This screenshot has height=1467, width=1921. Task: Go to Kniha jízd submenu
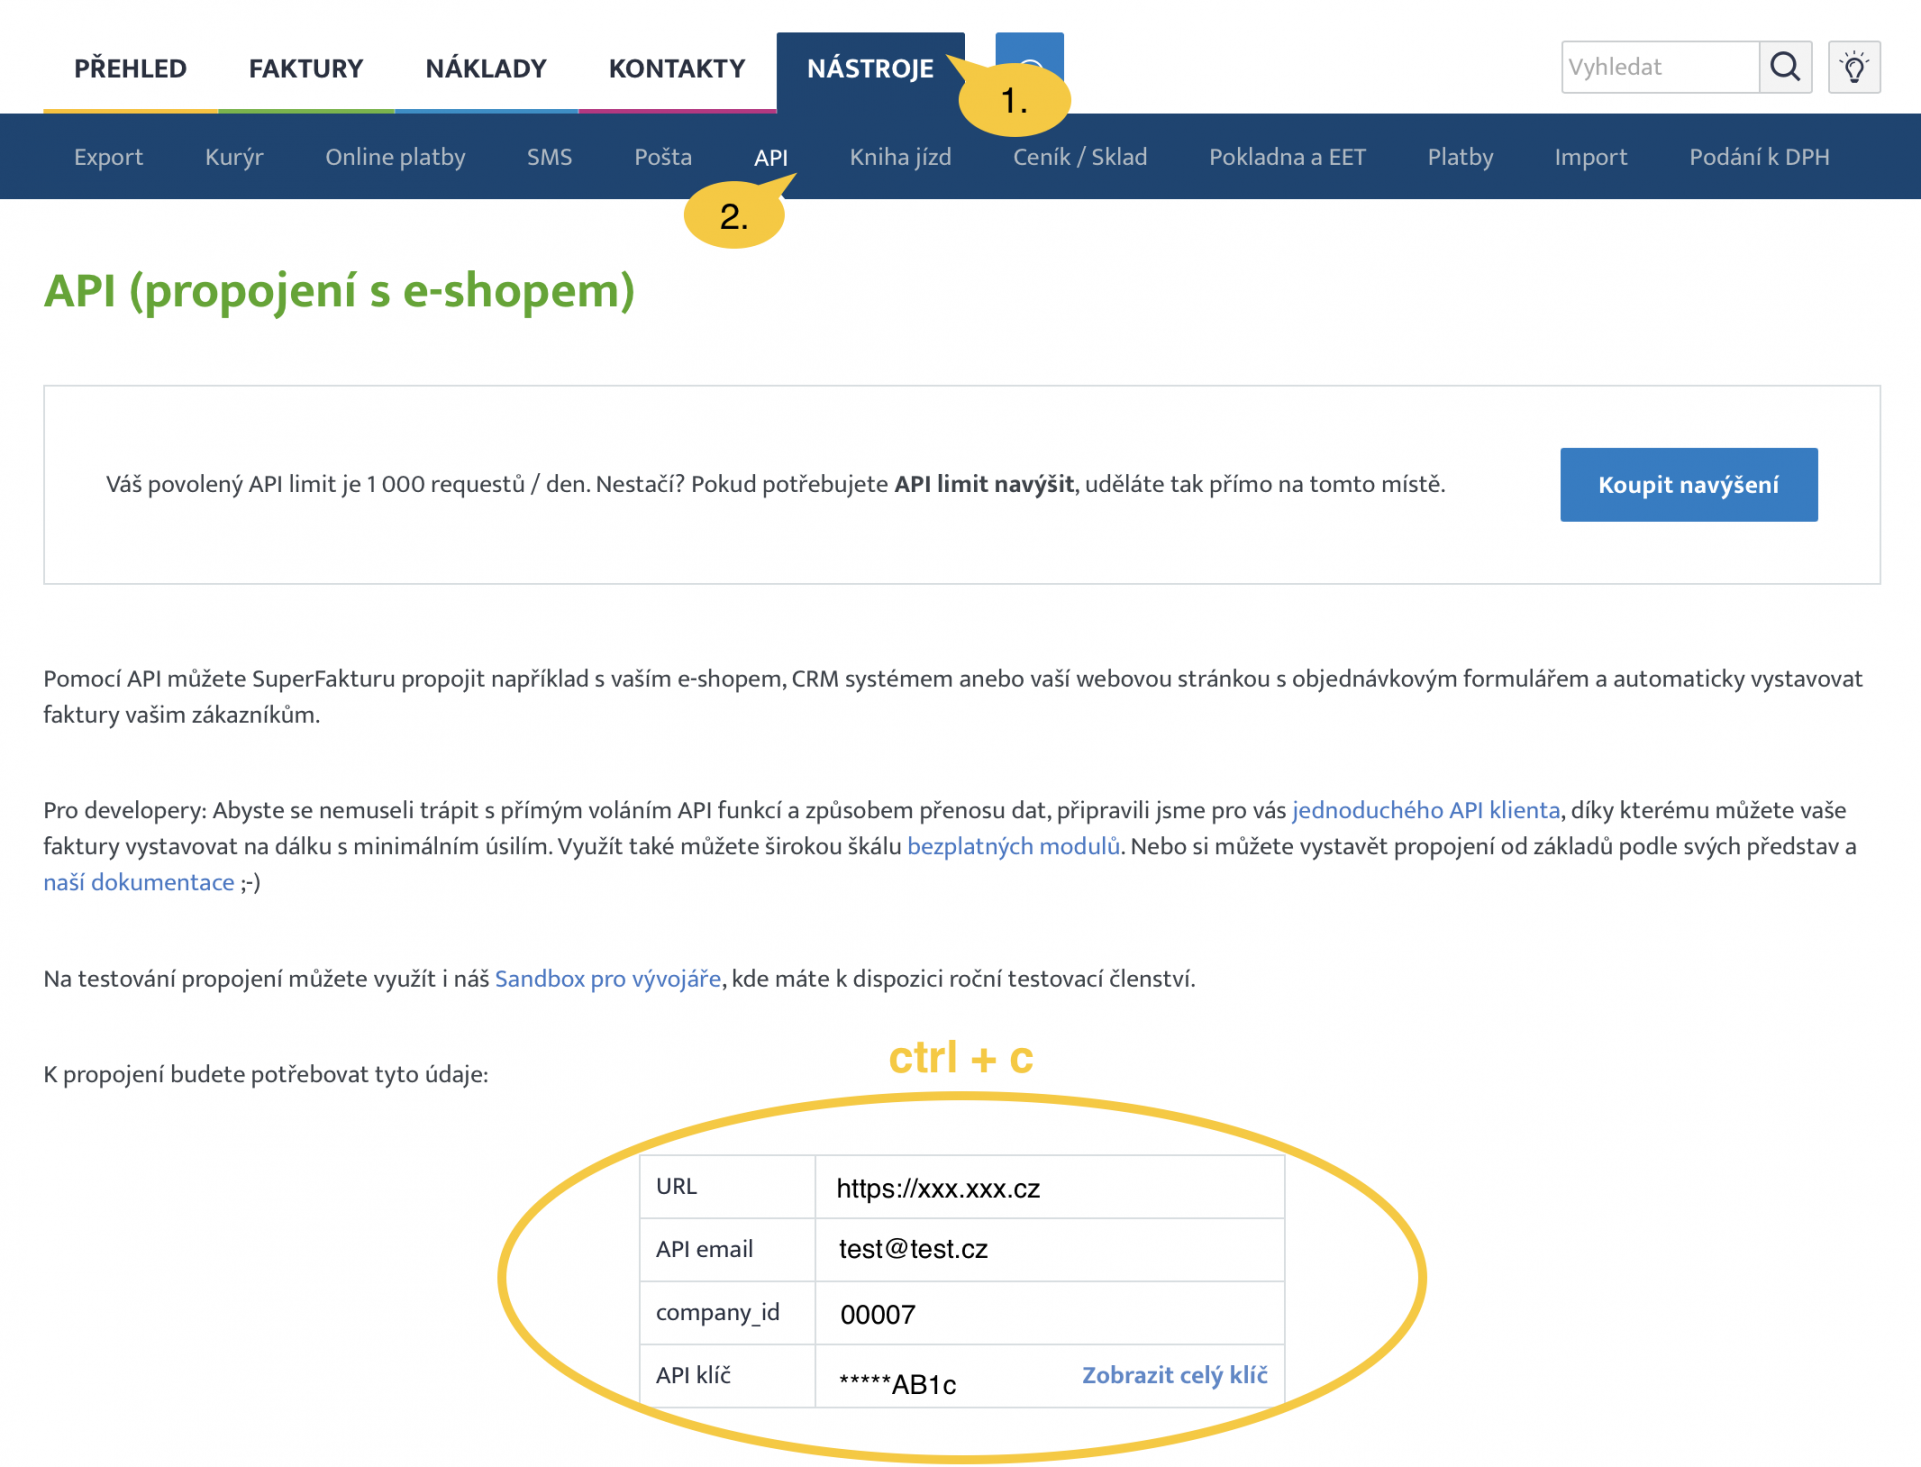pyautogui.click(x=900, y=157)
